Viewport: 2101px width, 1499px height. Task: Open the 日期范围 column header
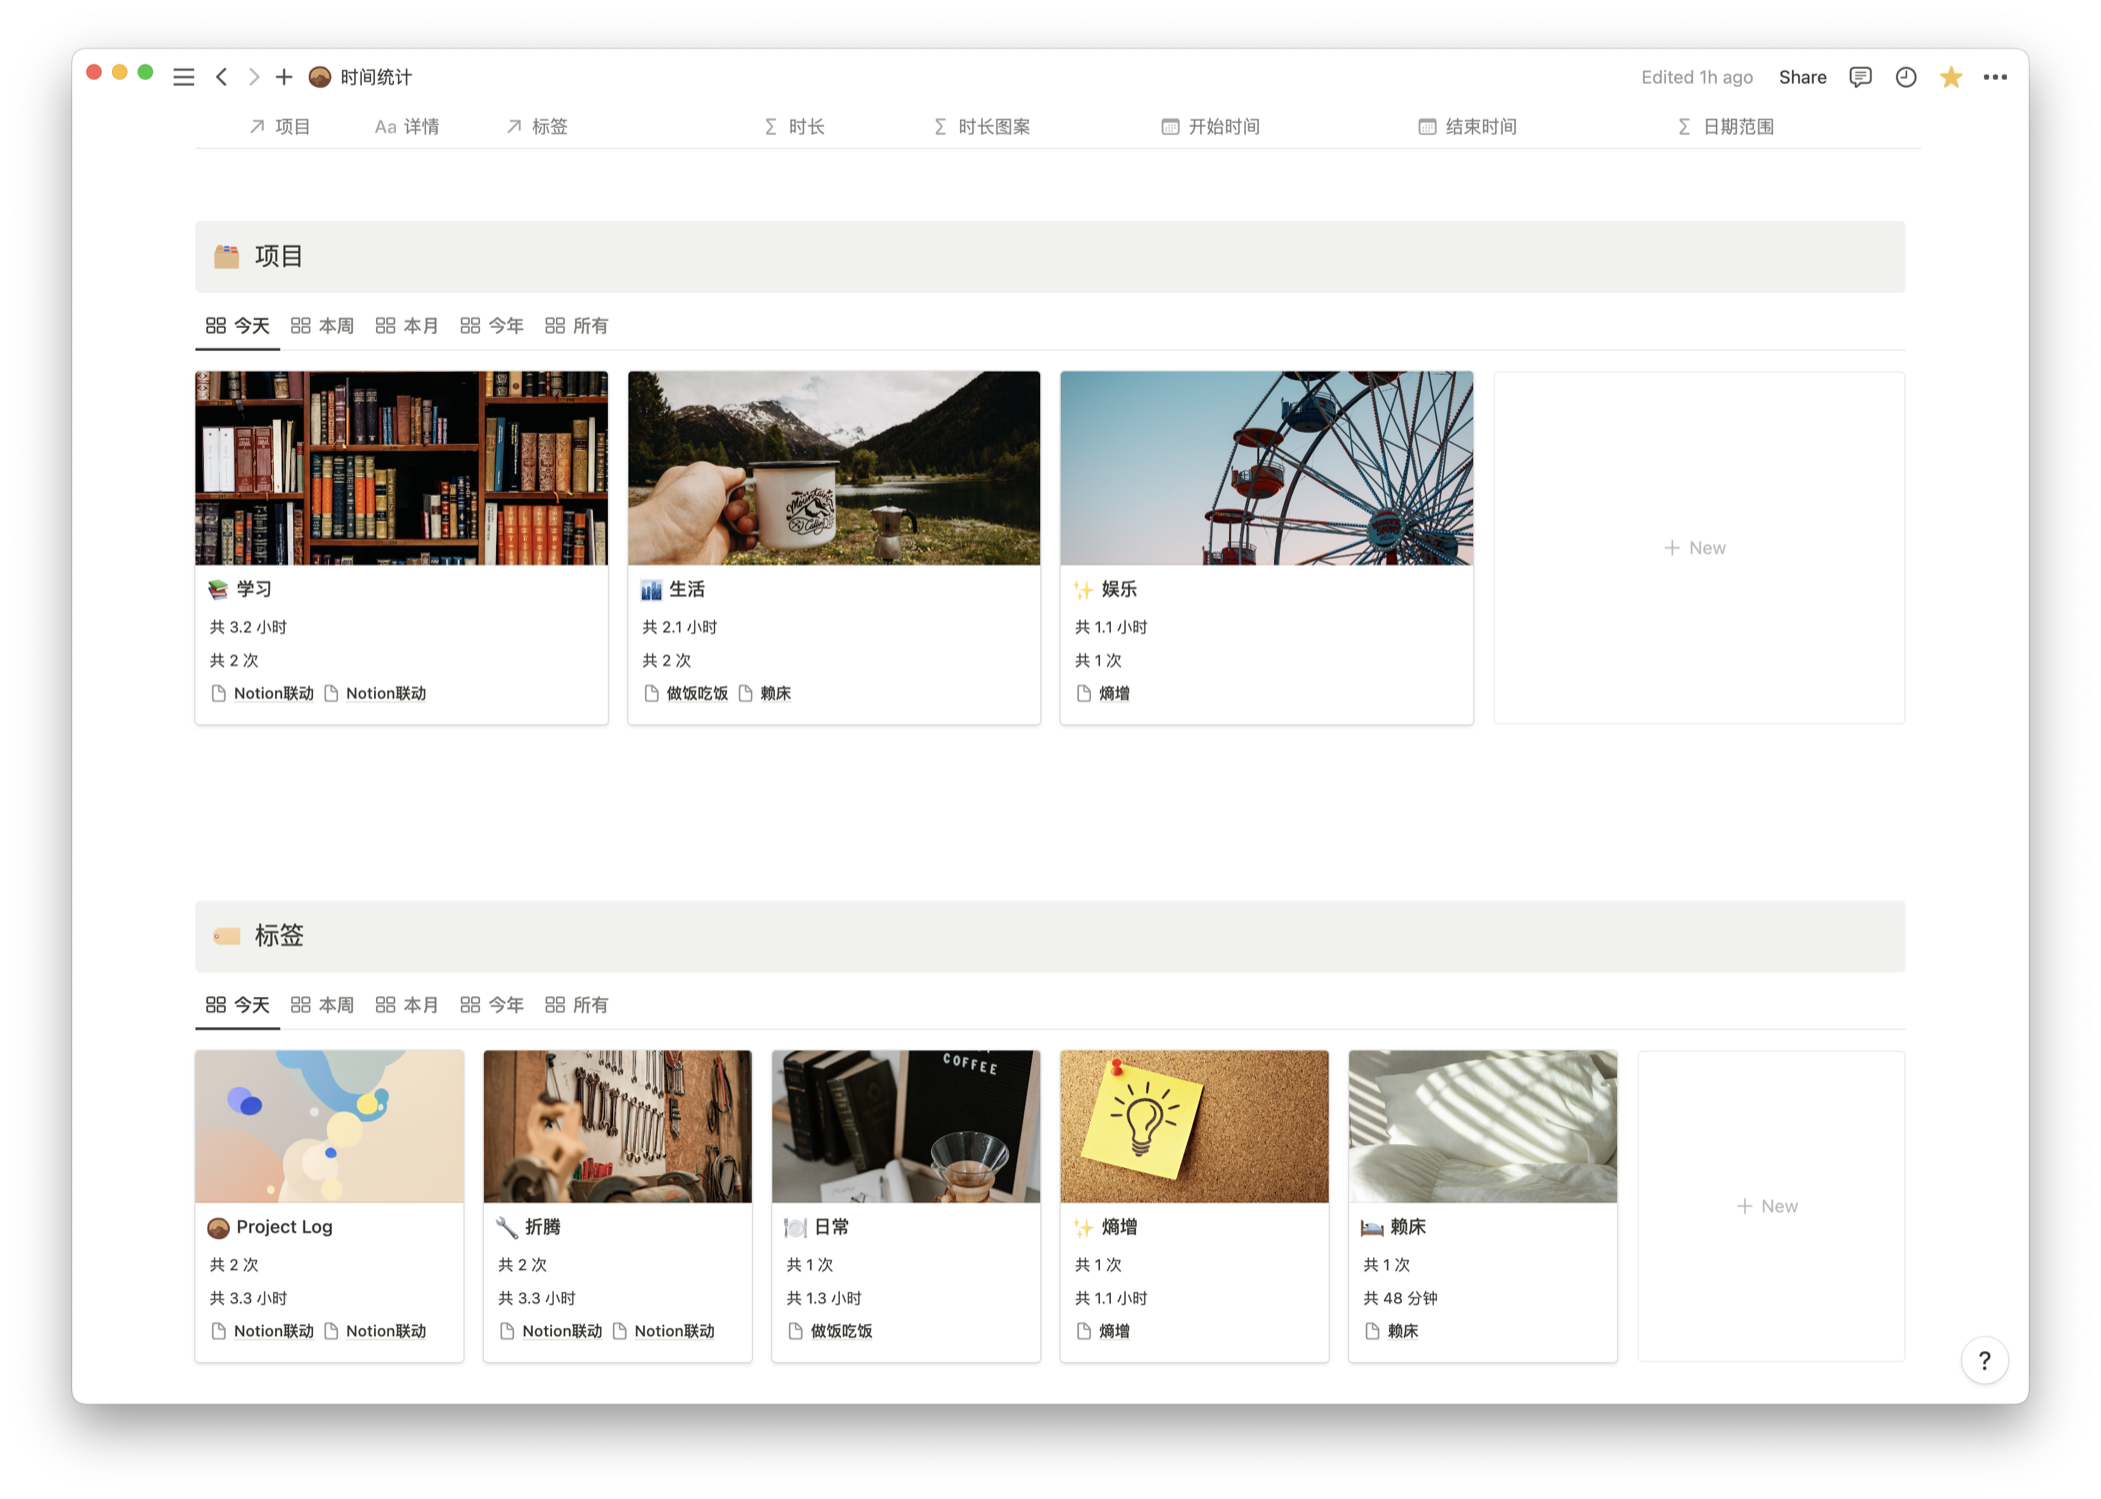pyautogui.click(x=1726, y=127)
